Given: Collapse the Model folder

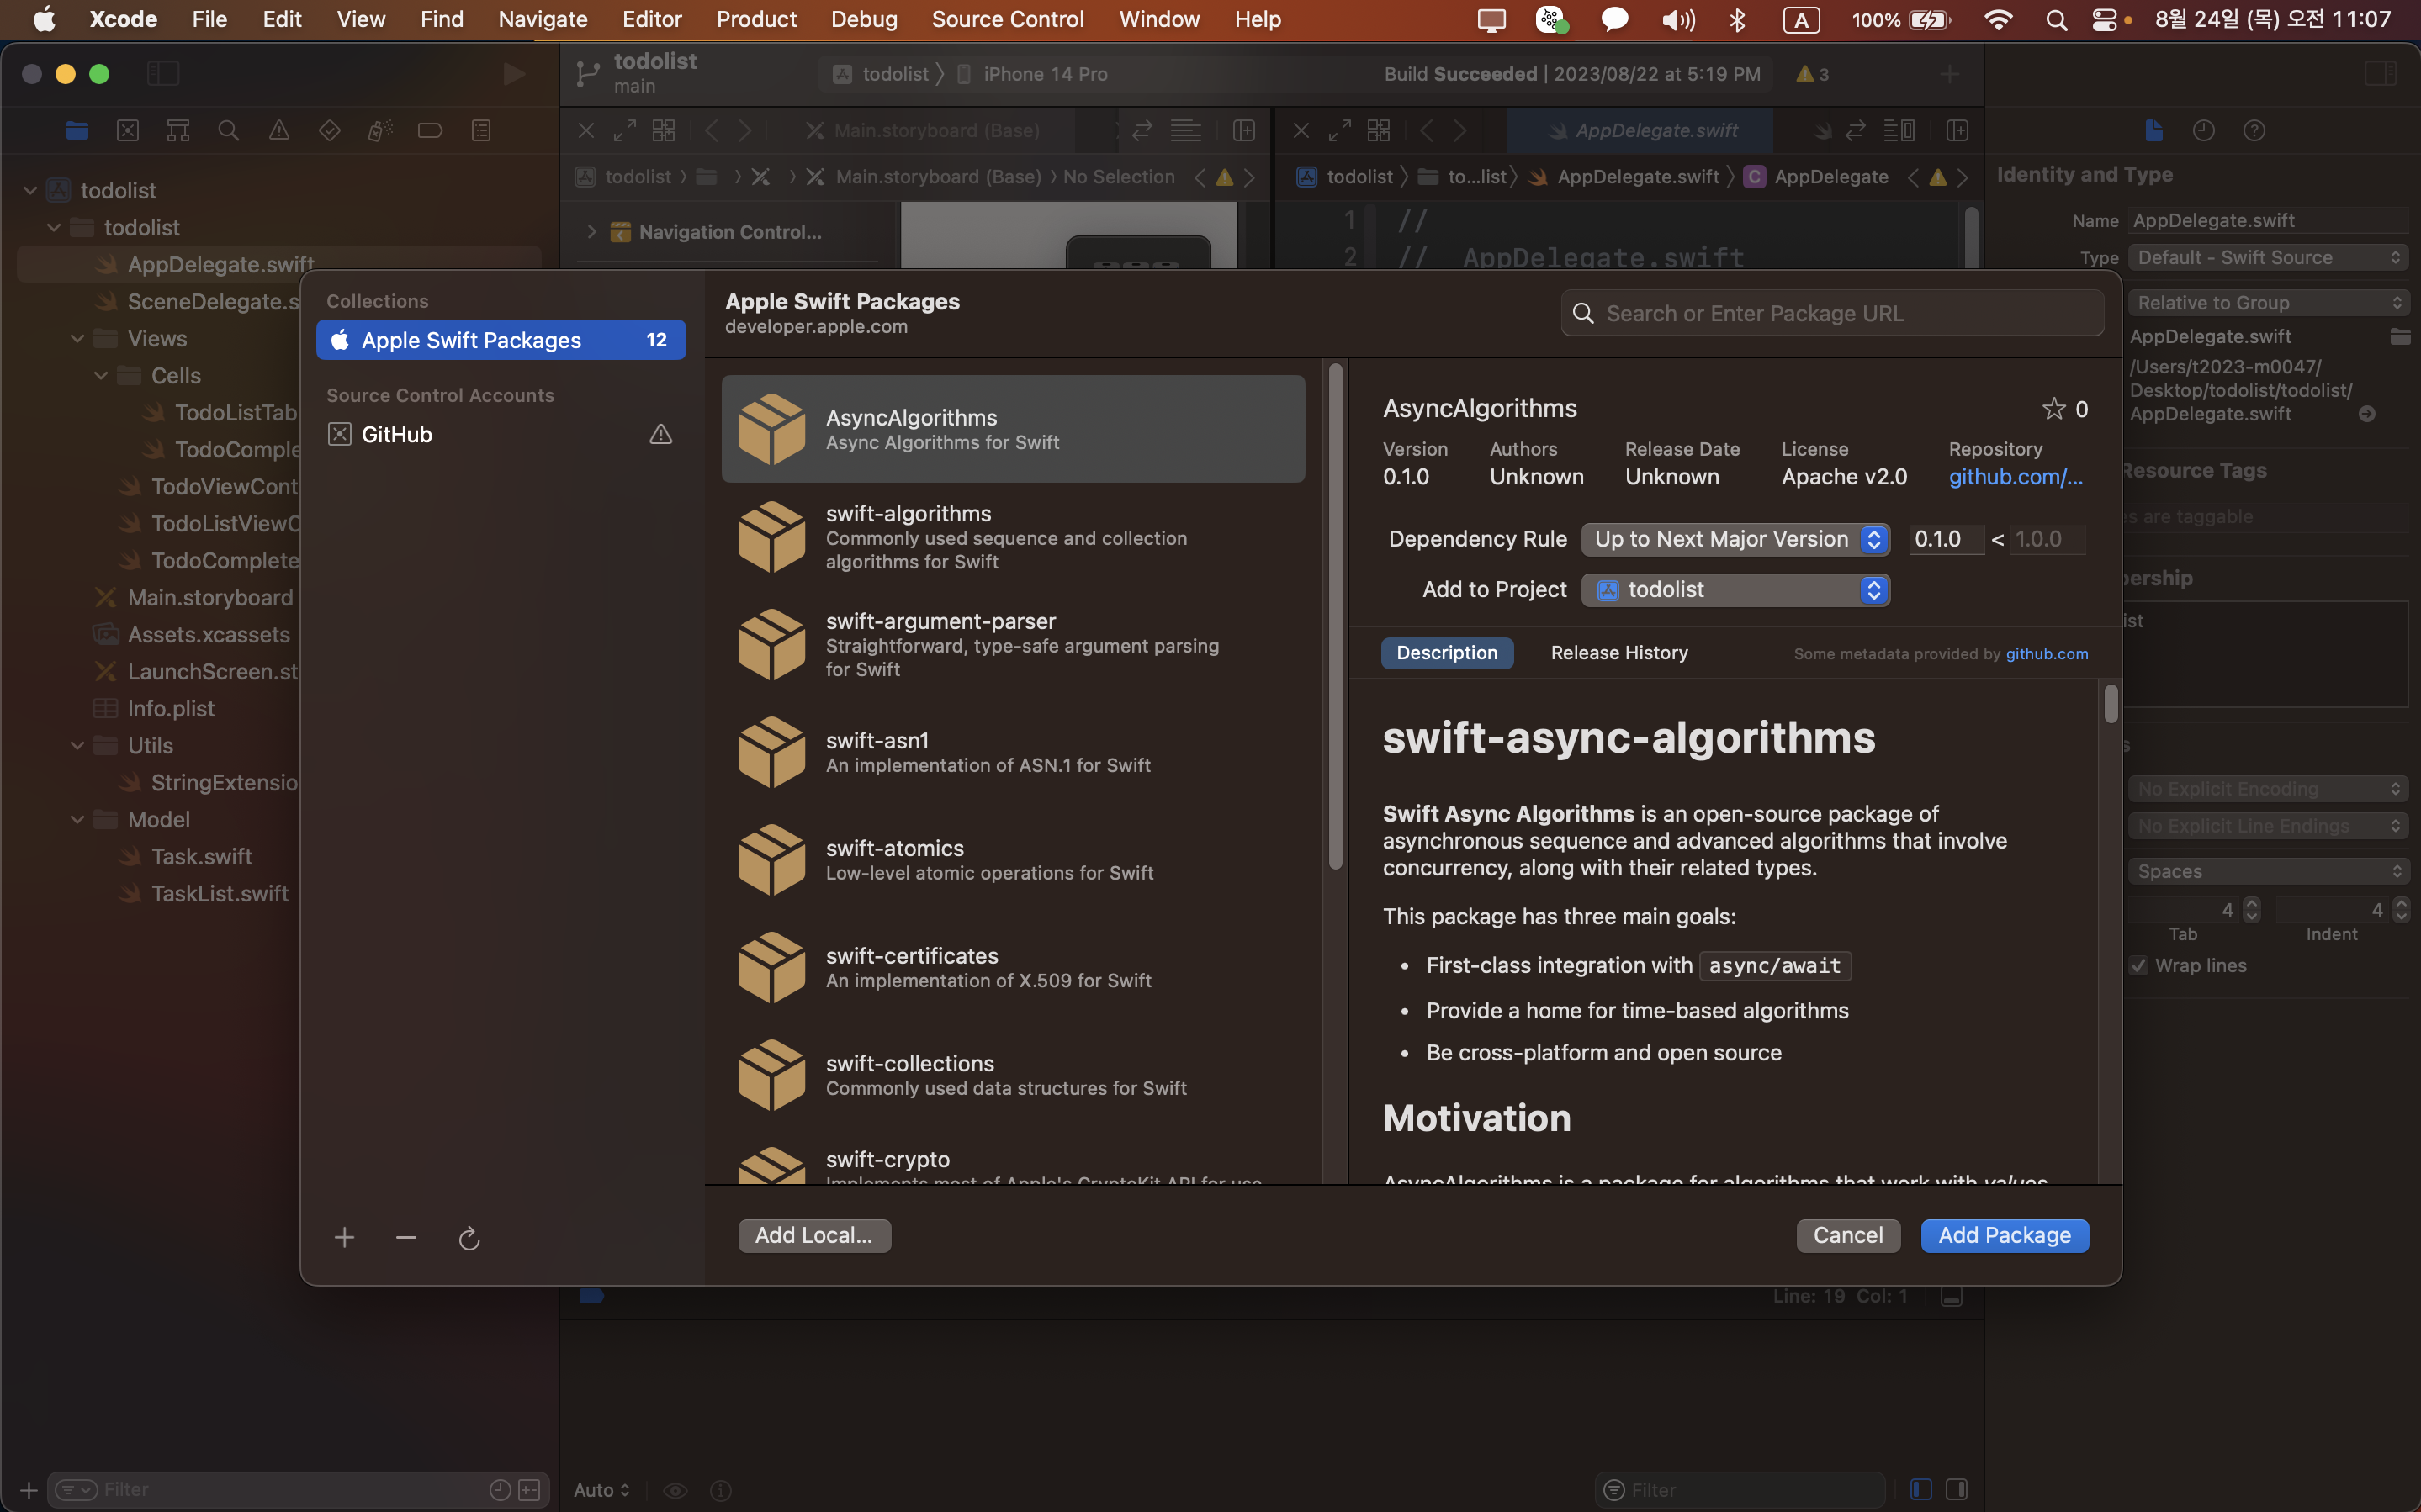Looking at the screenshot, I should [77, 820].
